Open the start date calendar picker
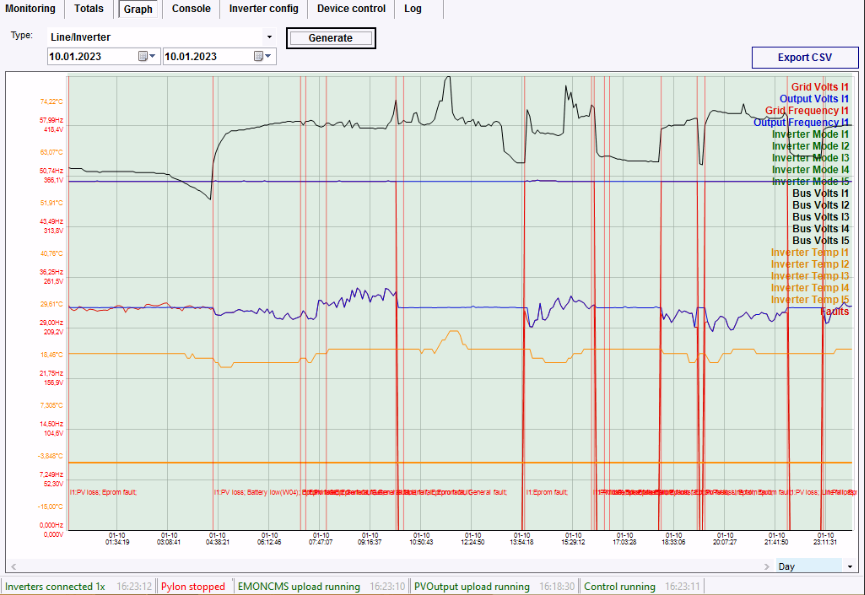865x595 pixels. (x=147, y=56)
